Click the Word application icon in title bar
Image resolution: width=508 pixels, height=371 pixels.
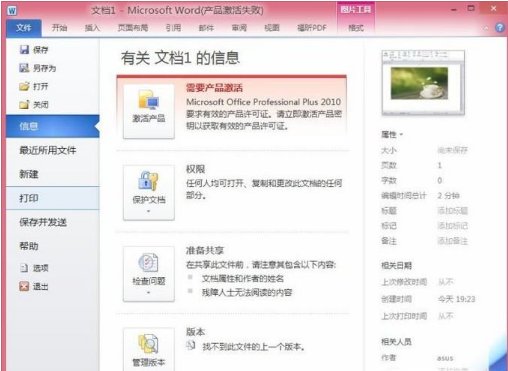click(x=12, y=11)
